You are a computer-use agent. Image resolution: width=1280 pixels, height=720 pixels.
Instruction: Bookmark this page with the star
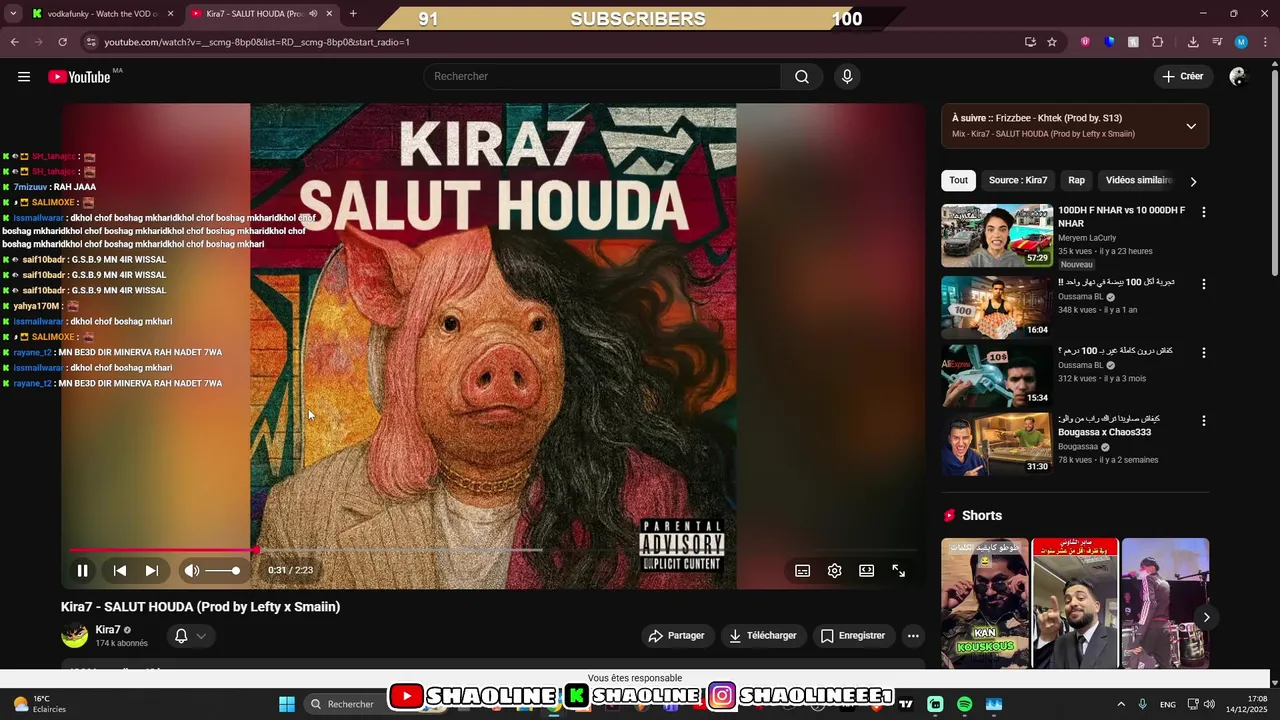tap(1052, 42)
